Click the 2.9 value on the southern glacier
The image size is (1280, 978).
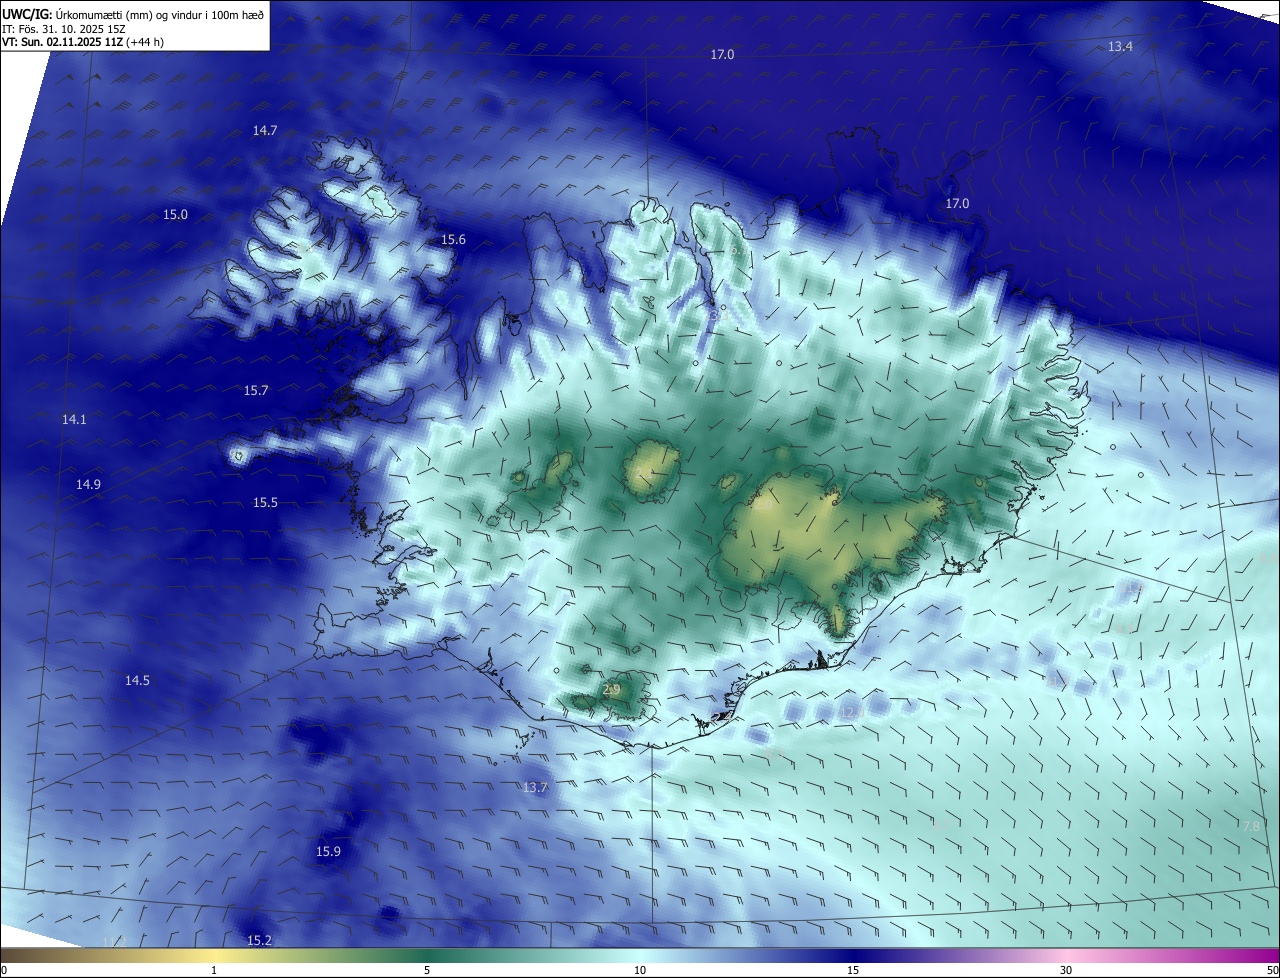(x=612, y=690)
